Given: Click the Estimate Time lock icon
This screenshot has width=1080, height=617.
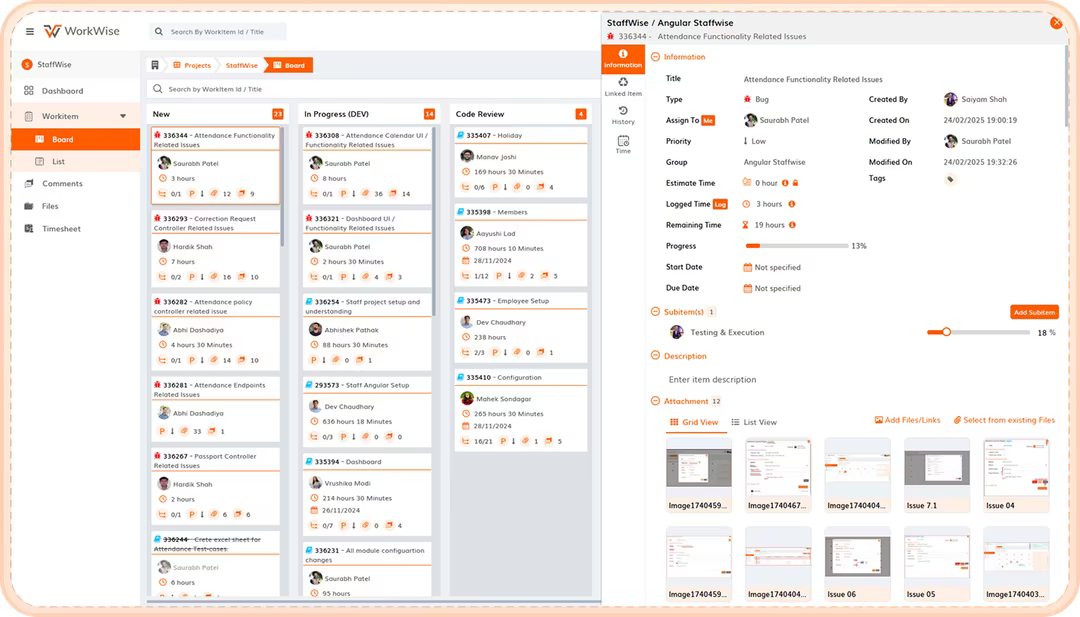Looking at the screenshot, I should click(x=796, y=183).
